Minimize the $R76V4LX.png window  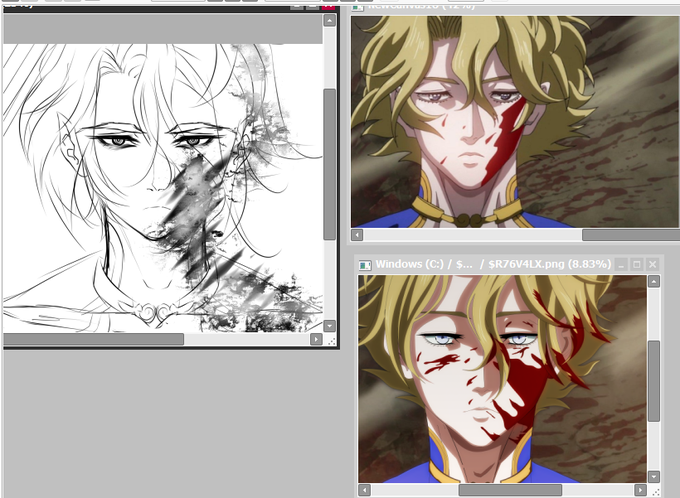click(x=621, y=264)
